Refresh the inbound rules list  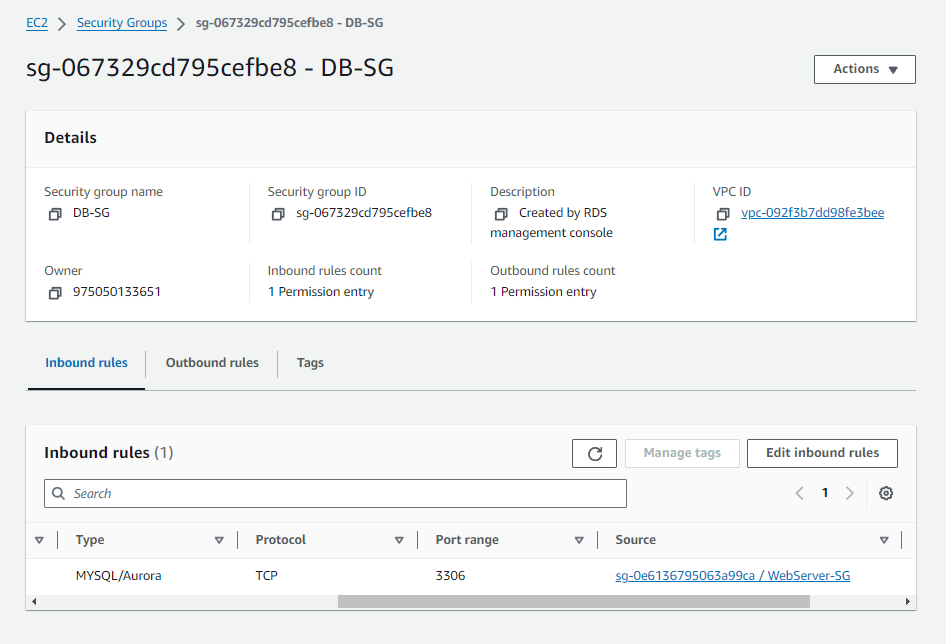pyautogui.click(x=594, y=453)
